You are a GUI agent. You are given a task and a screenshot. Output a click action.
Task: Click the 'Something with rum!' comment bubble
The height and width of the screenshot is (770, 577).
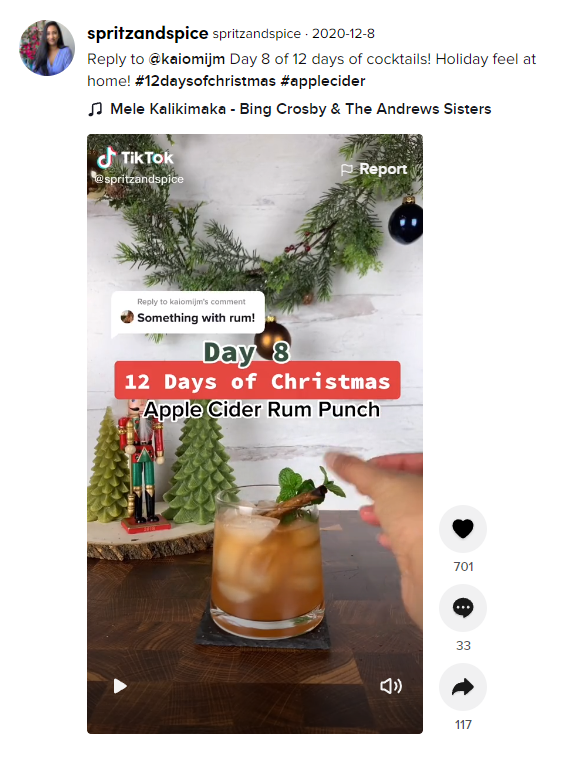(x=188, y=313)
